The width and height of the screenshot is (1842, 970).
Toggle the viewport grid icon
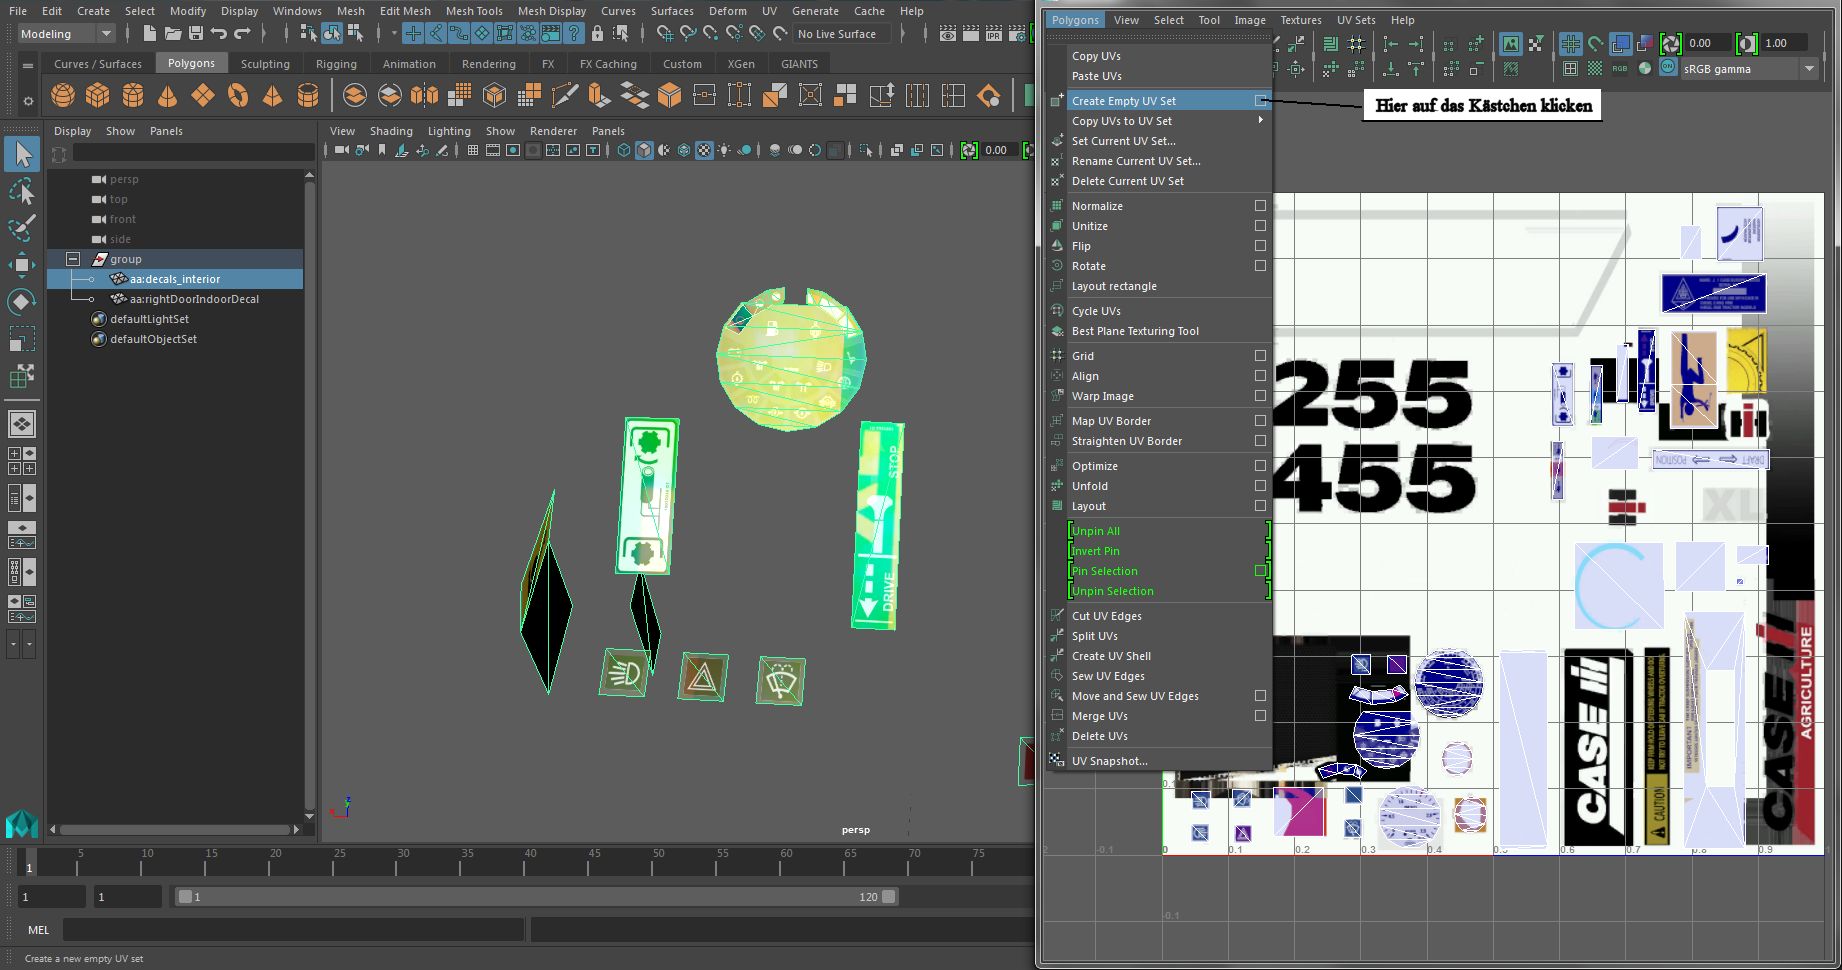tap(472, 150)
